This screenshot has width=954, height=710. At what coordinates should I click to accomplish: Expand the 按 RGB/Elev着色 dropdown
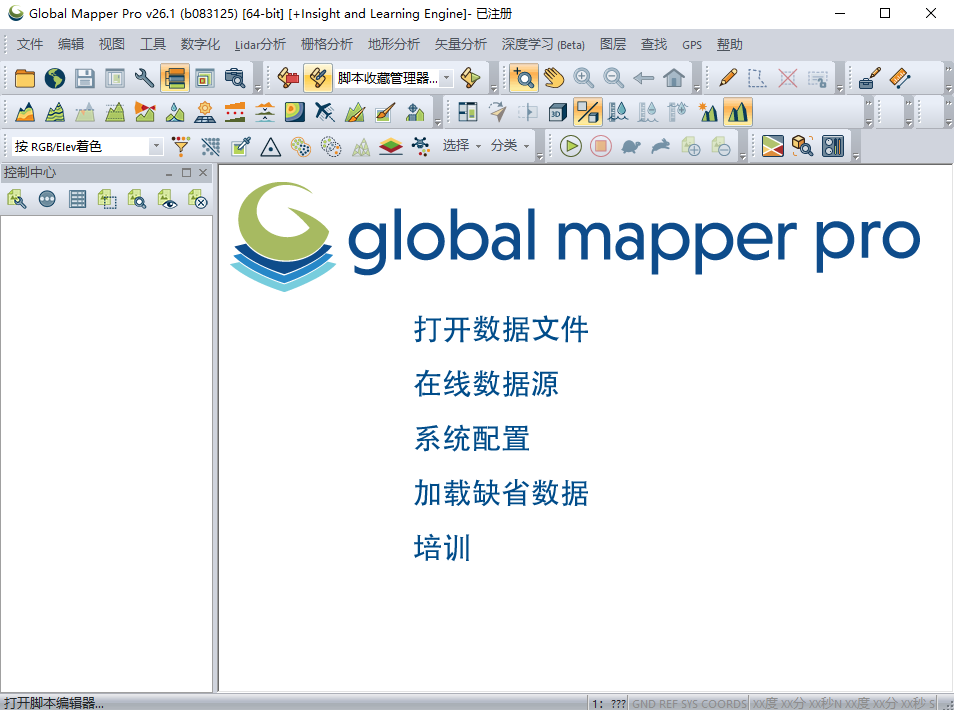pos(156,146)
